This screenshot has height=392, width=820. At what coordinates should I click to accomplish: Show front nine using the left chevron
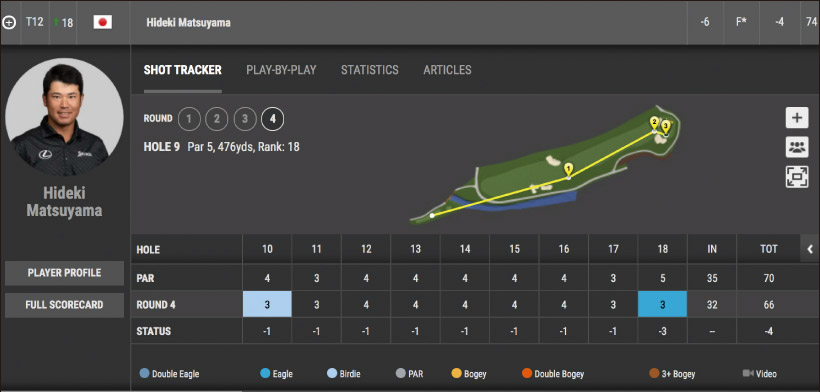[x=810, y=249]
